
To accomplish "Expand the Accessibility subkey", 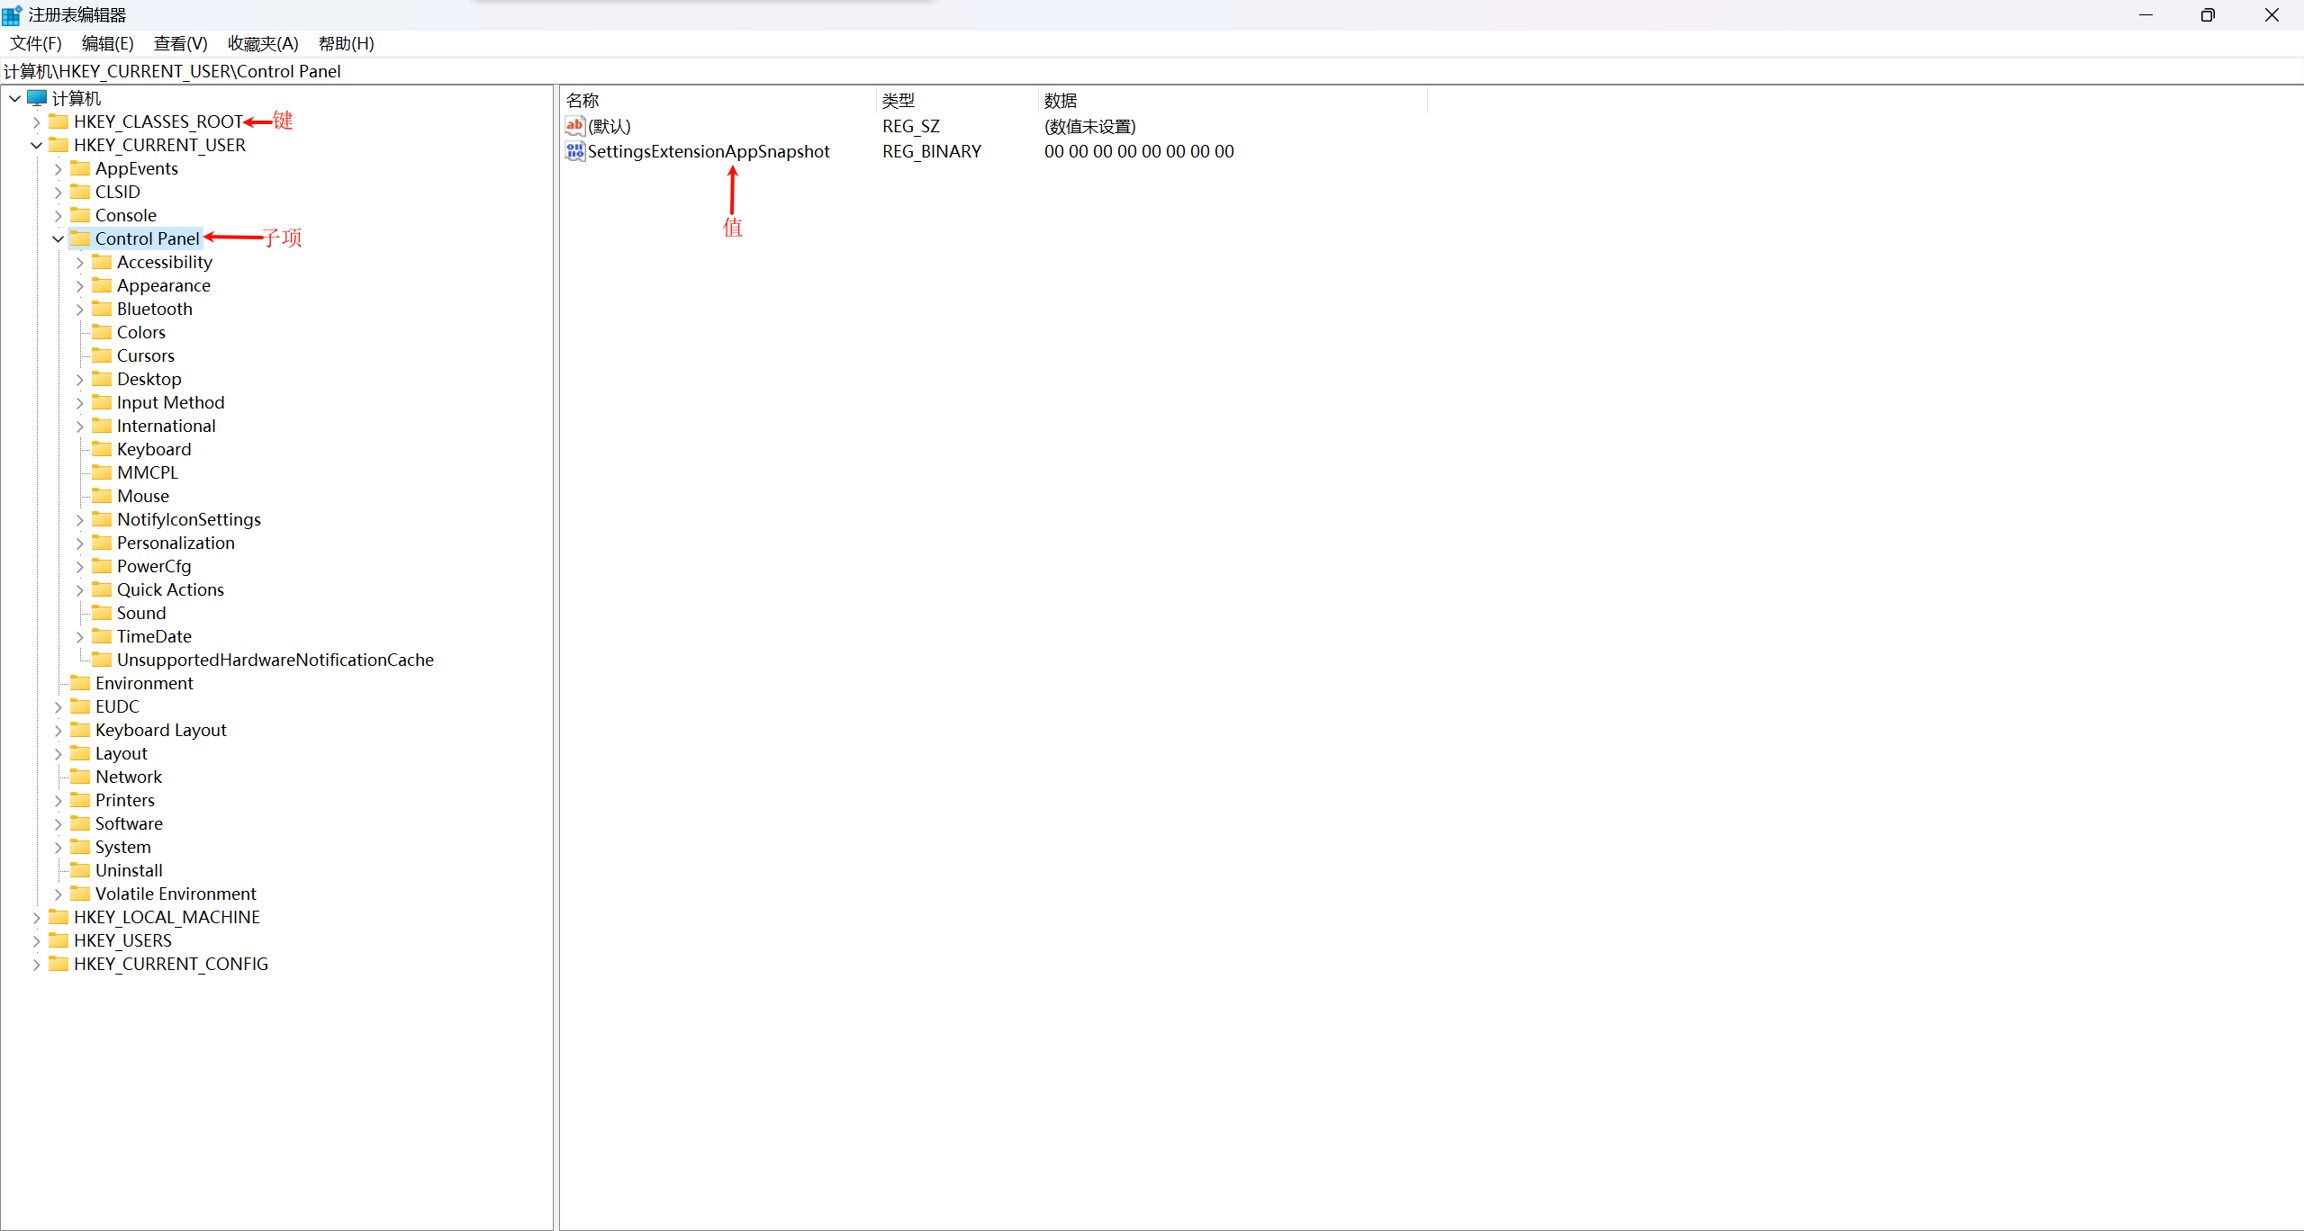I will point(80,262).
